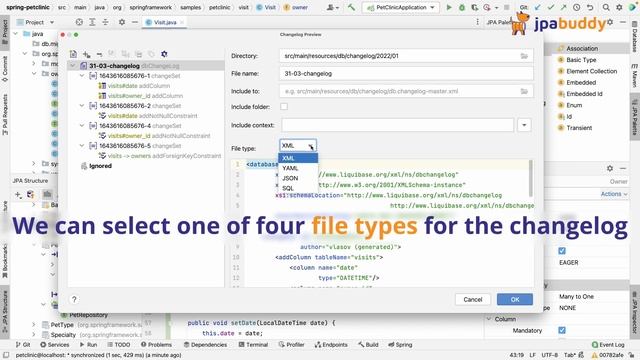Open the File type combo box

[x=298, y=146]
